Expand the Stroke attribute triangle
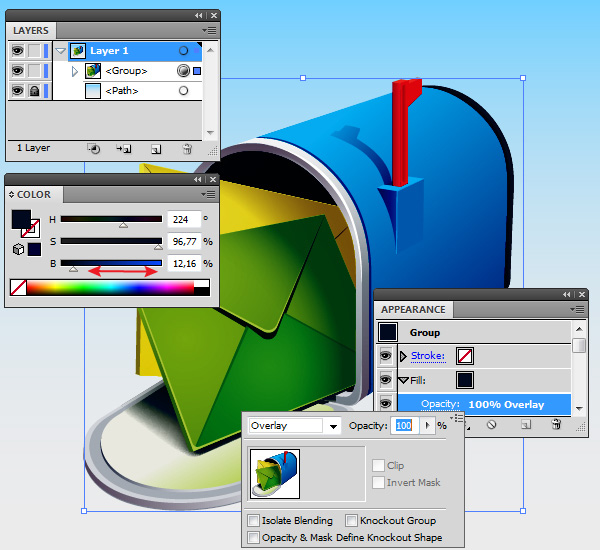Viewport: 600px width, 550px height. [x=404, y=355]
